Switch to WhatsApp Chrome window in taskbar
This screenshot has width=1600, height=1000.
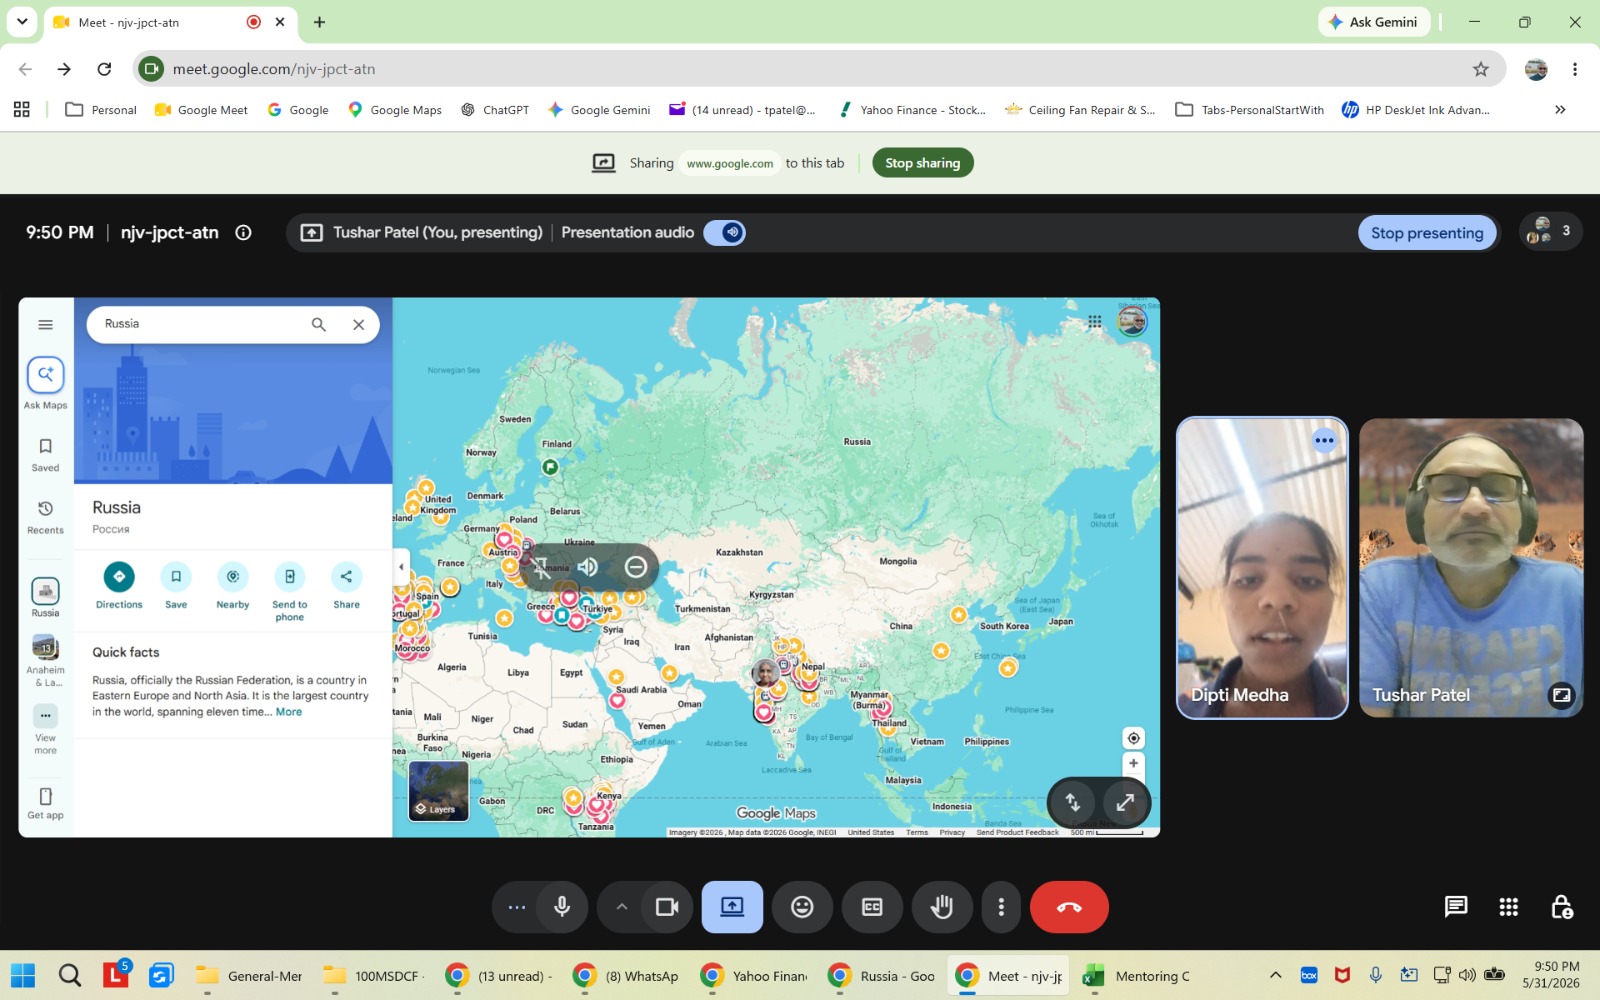click(627, 976)
